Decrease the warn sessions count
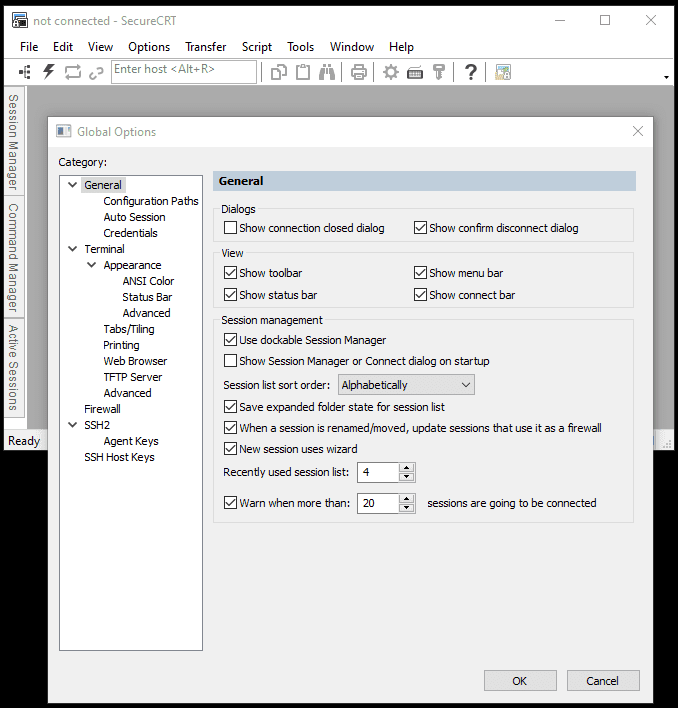 coord(407,508)
